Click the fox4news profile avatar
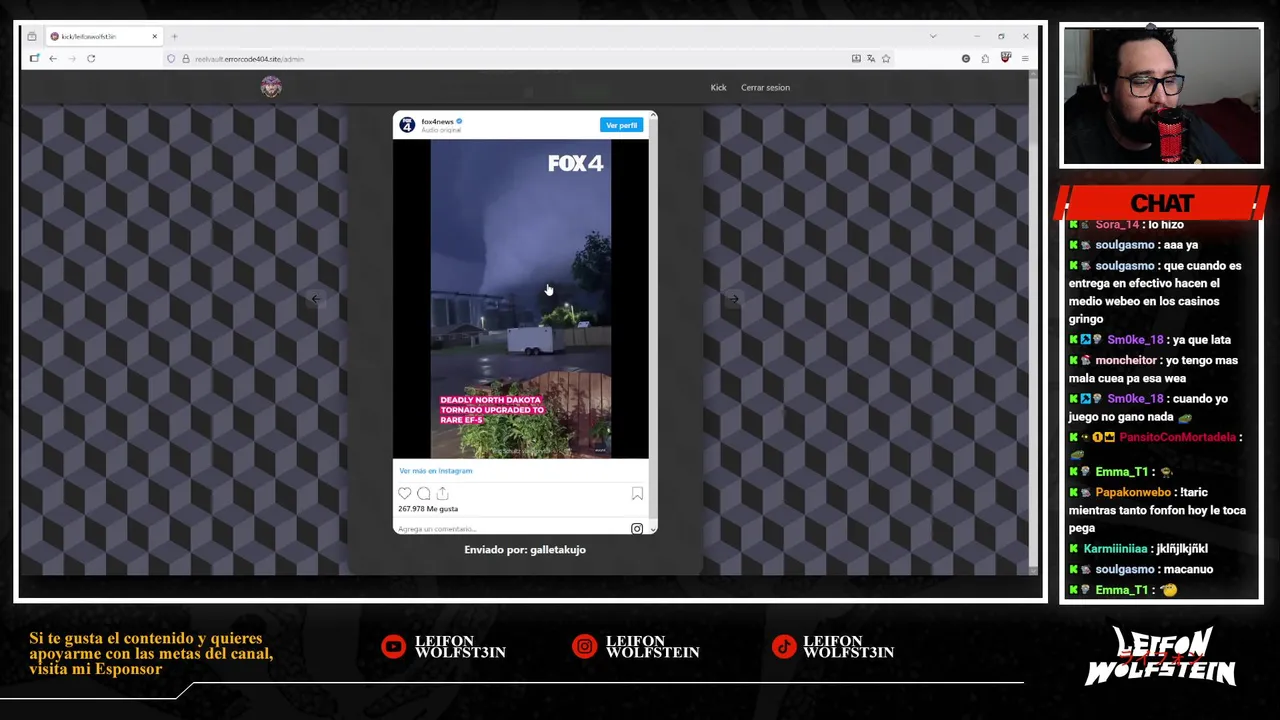Viewport: 1280px width, 720px height. 407,125
